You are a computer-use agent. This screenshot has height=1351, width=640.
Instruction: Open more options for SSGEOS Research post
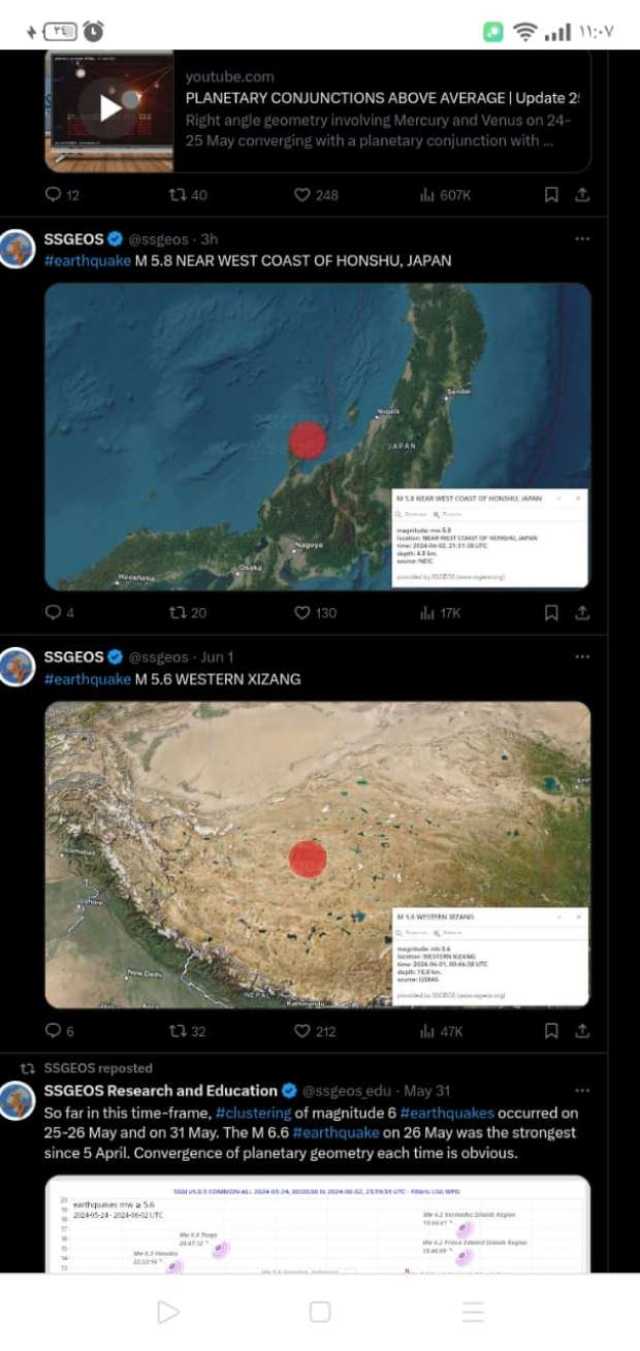pyautogui.click(x=582, y=1091)
